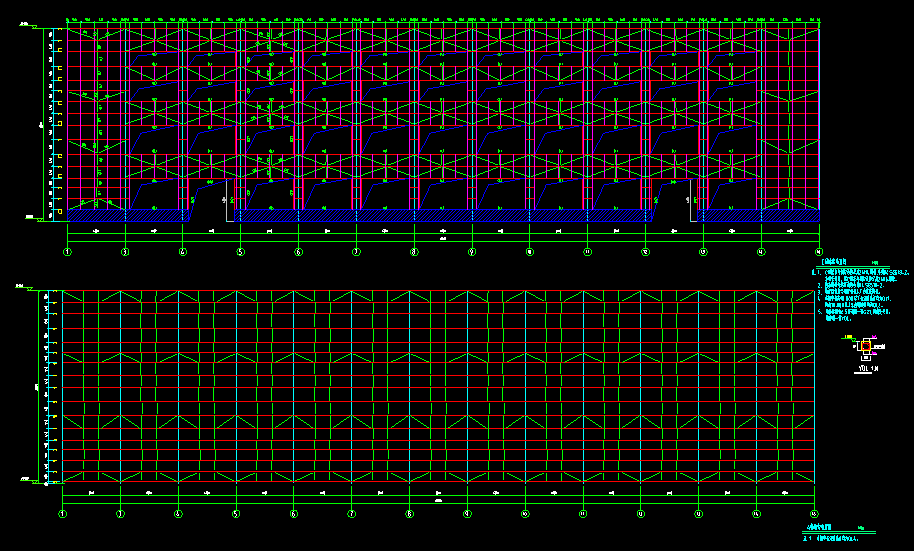Select axis bubble 1 under lower roof plan
Image resolution: width=914 pixels, height=551 pixels.
click(x=63, y=514)
